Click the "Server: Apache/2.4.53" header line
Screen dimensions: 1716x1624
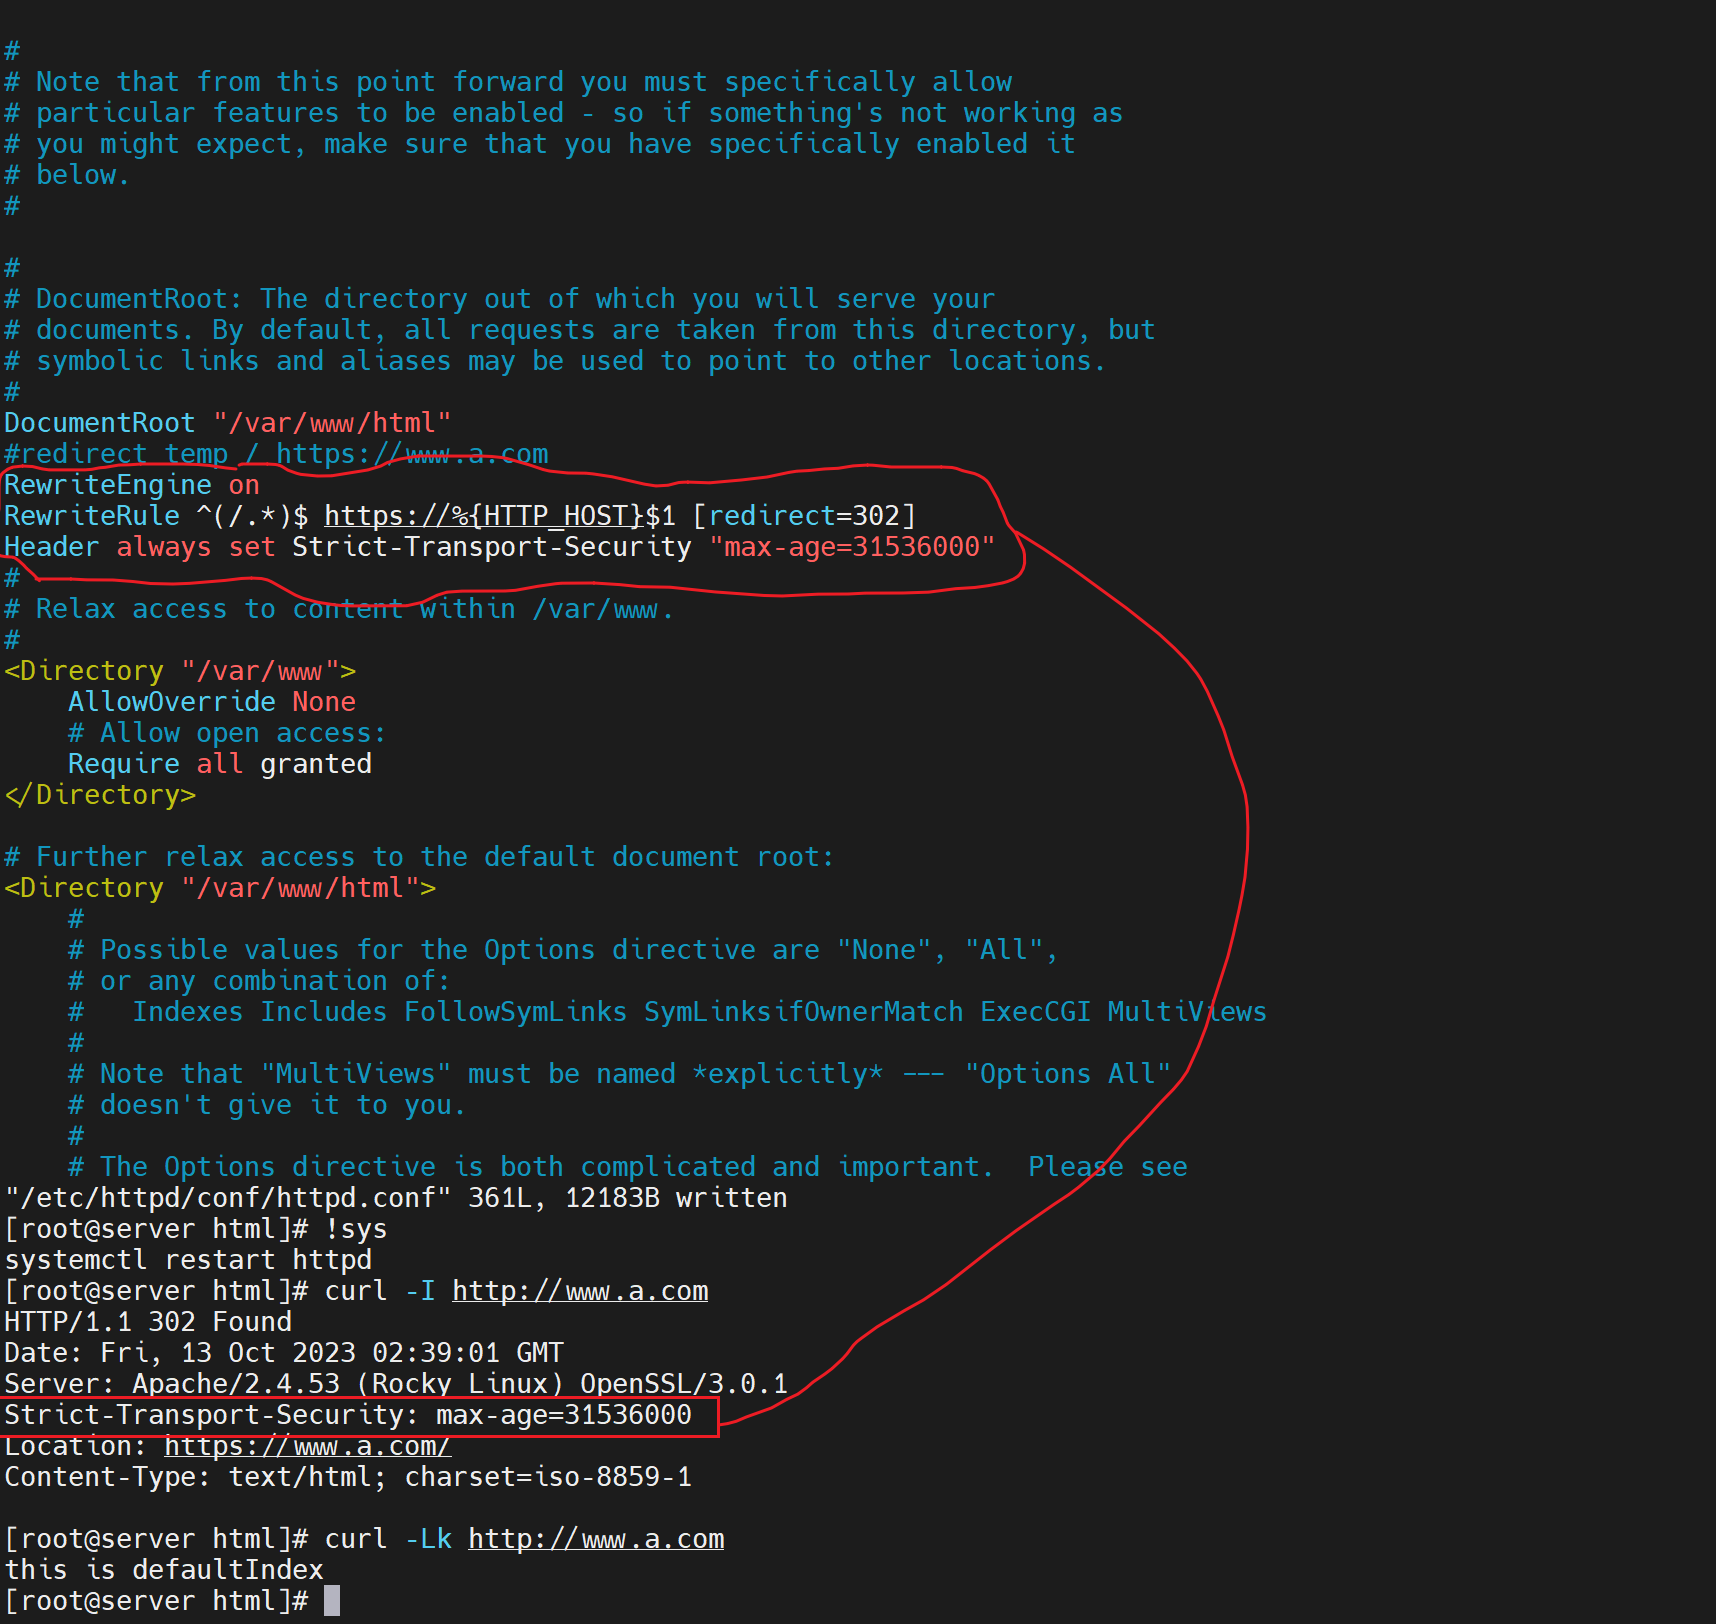pos(396,1384)
